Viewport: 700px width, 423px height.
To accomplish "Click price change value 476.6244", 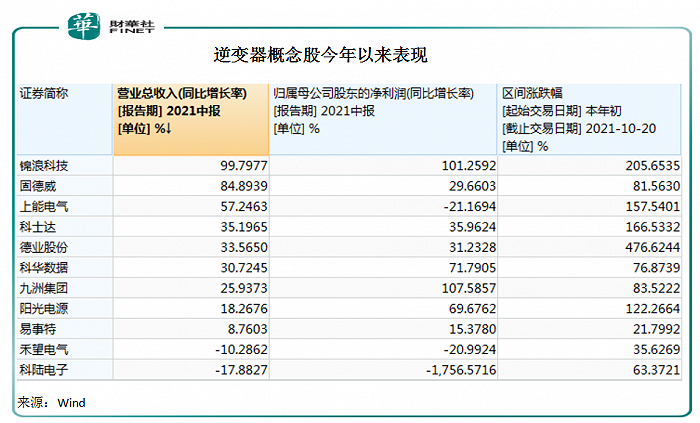I will 653,247.
